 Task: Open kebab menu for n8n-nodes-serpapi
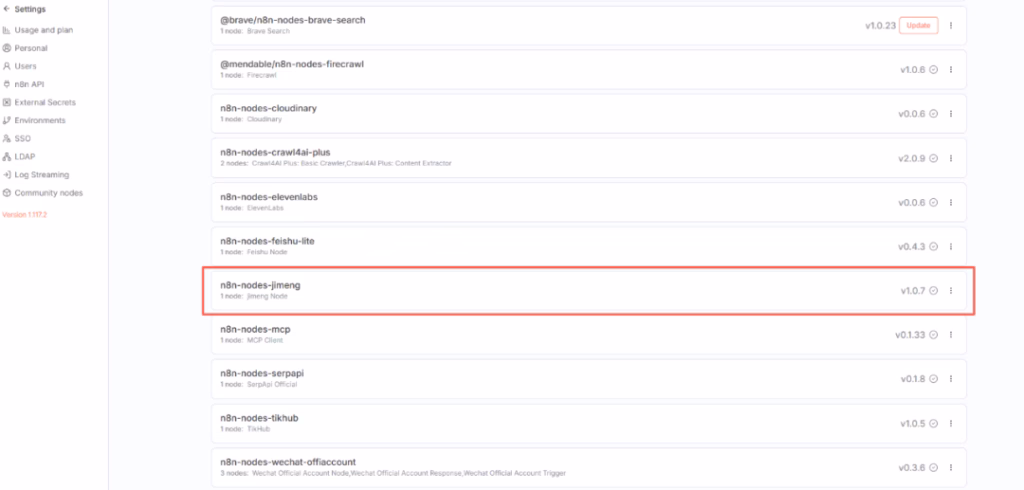[x=950, y=379]
